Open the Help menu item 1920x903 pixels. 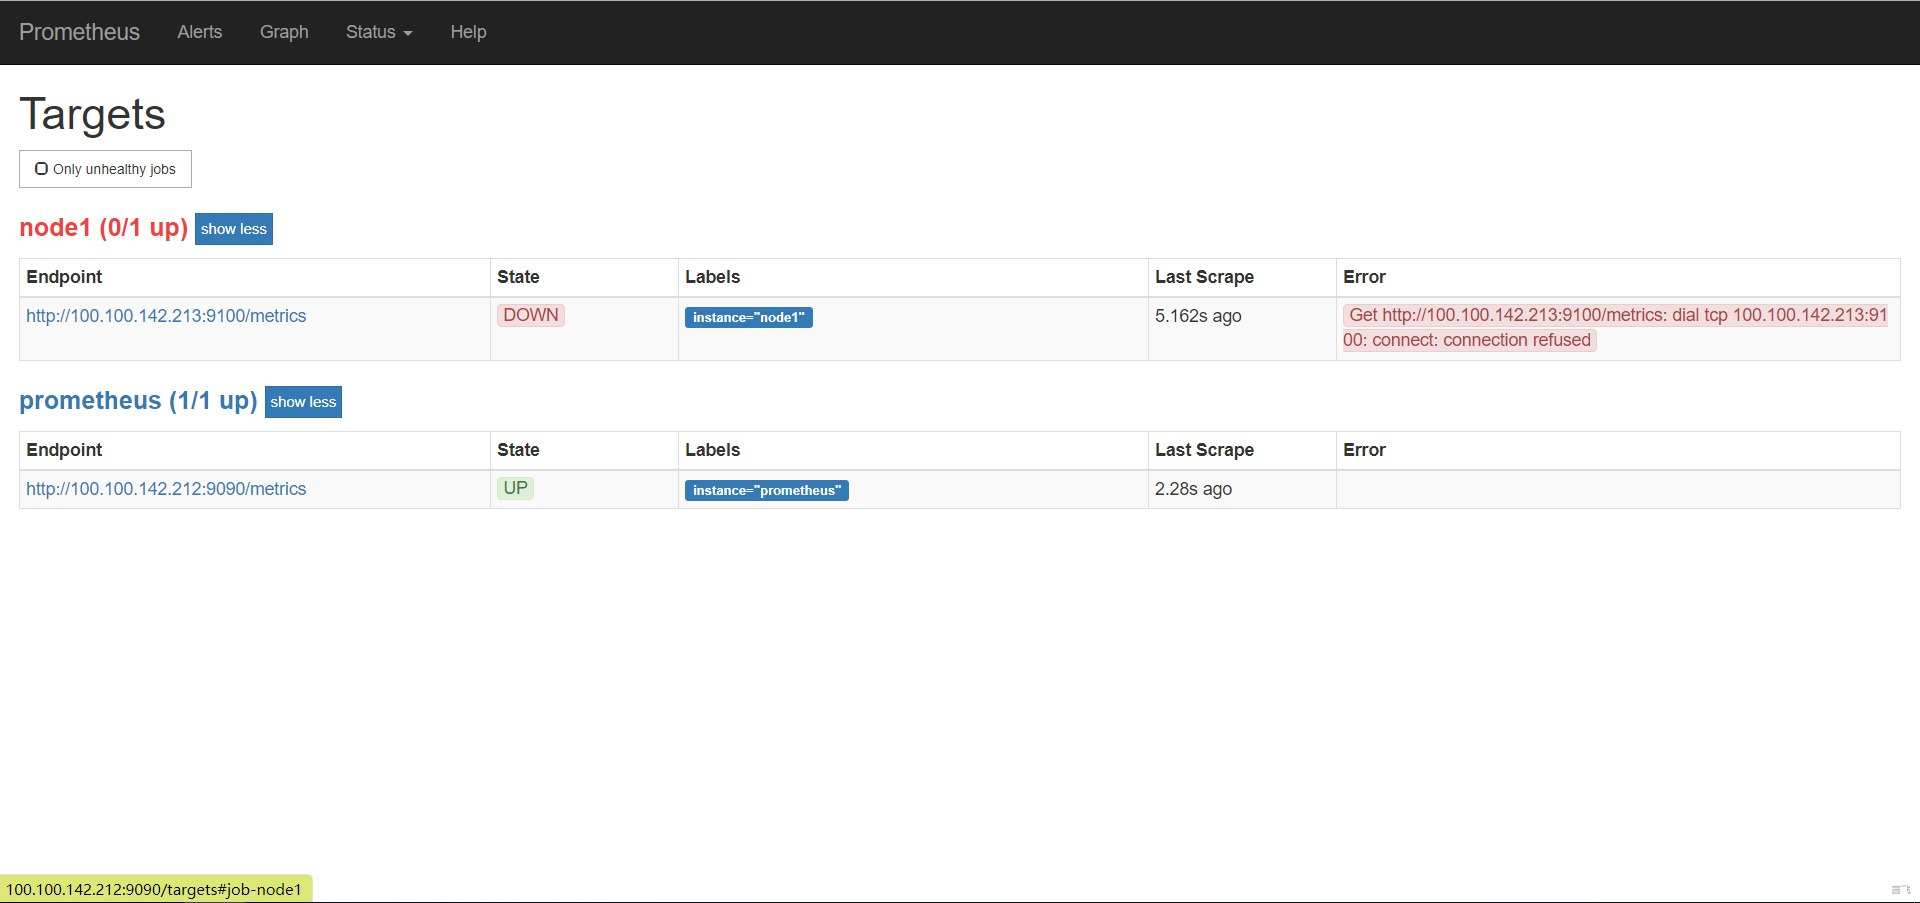pyautogui.click(x=468, y=32)
